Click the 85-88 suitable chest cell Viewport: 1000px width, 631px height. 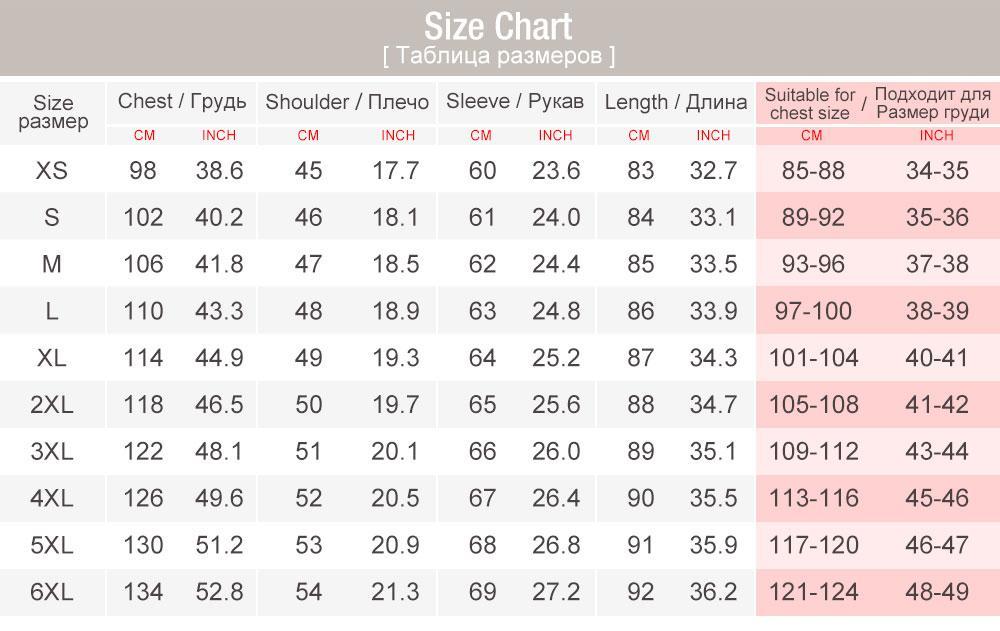click(813, 170)
